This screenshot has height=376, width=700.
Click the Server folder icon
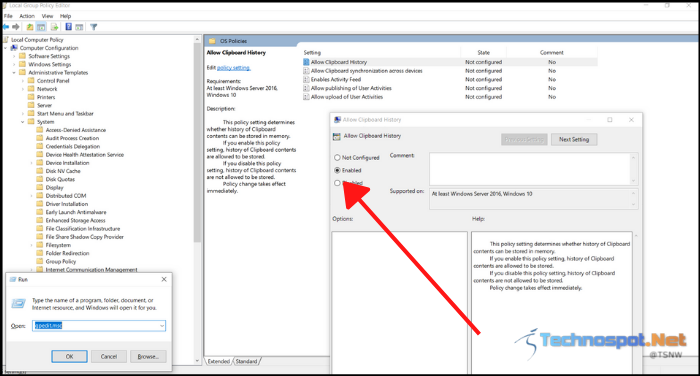(31, 105)
